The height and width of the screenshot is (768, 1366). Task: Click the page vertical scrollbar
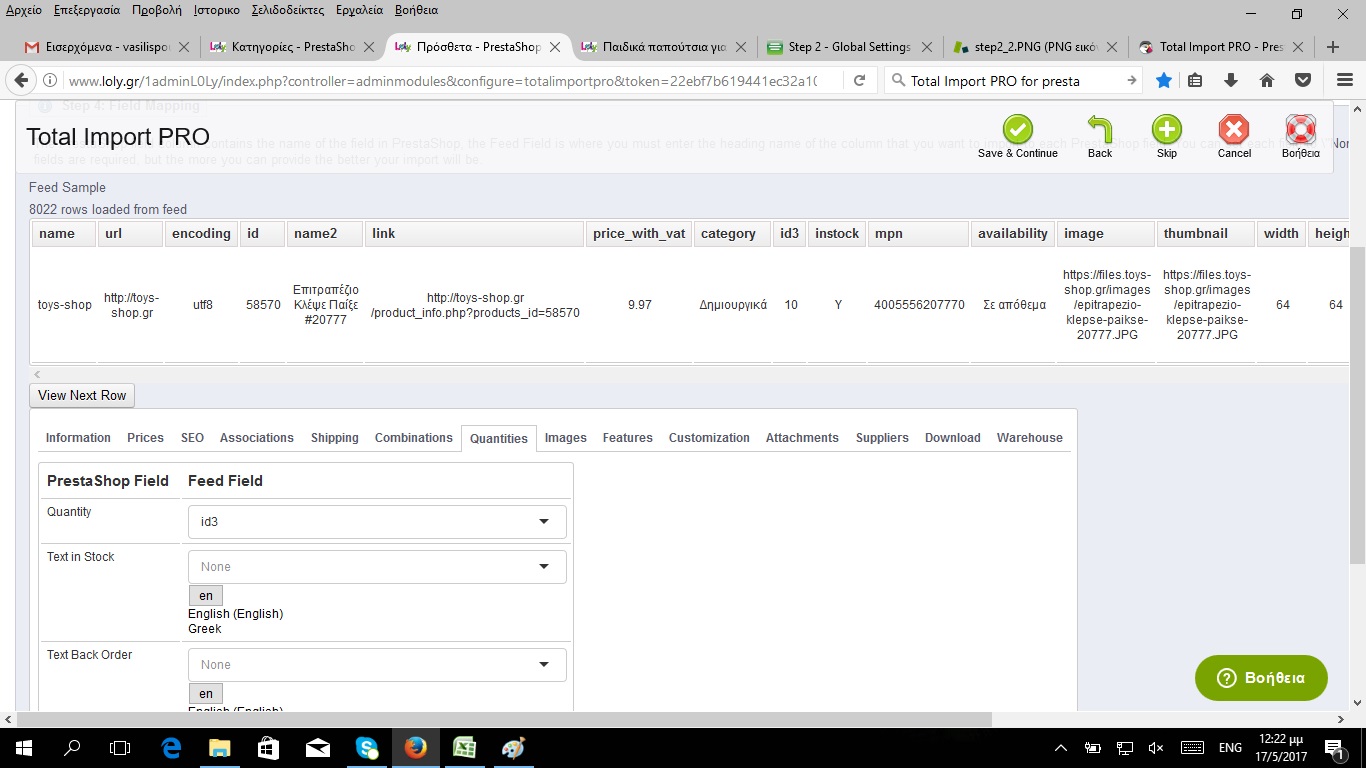[1357, 405]
